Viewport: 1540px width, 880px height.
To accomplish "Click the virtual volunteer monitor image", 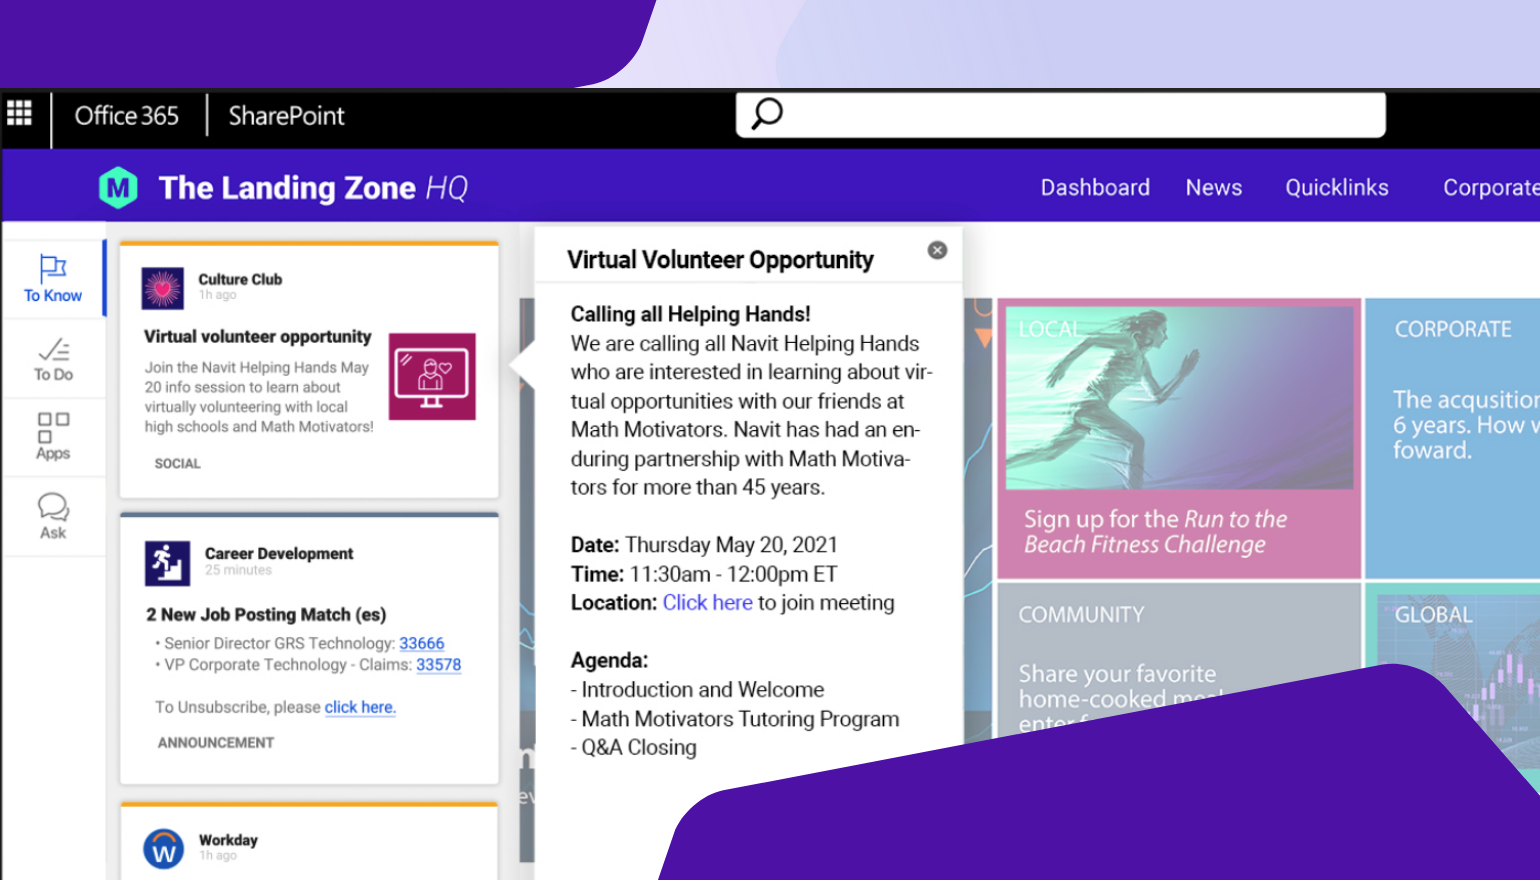I will (432, 376).
